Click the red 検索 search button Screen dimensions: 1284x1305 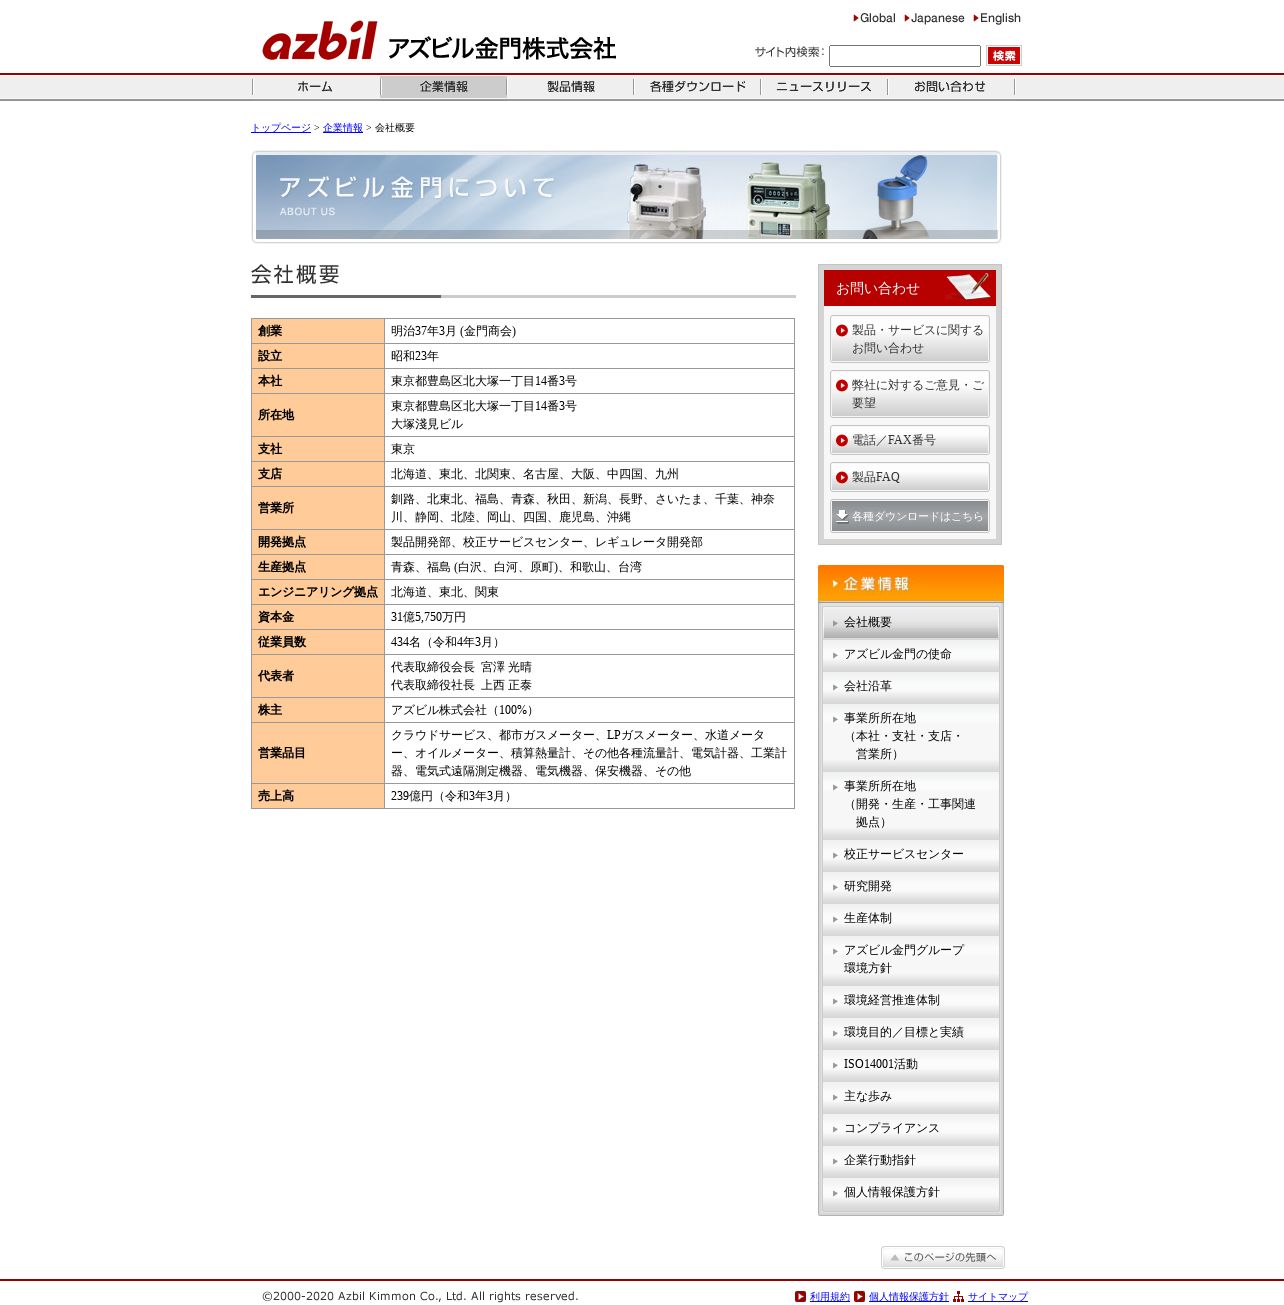(x=1004, y=56)
